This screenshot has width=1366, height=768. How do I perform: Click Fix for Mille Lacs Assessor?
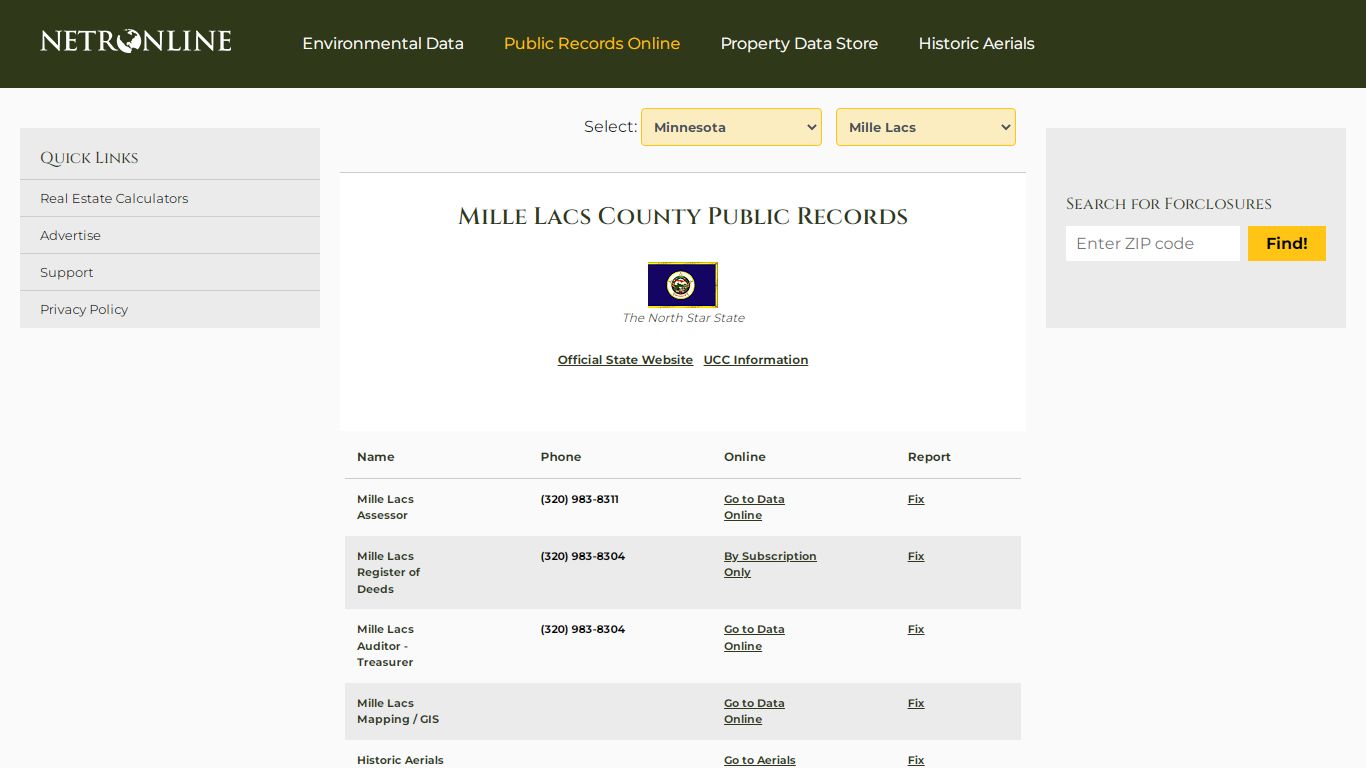click(x=916, y=499)
